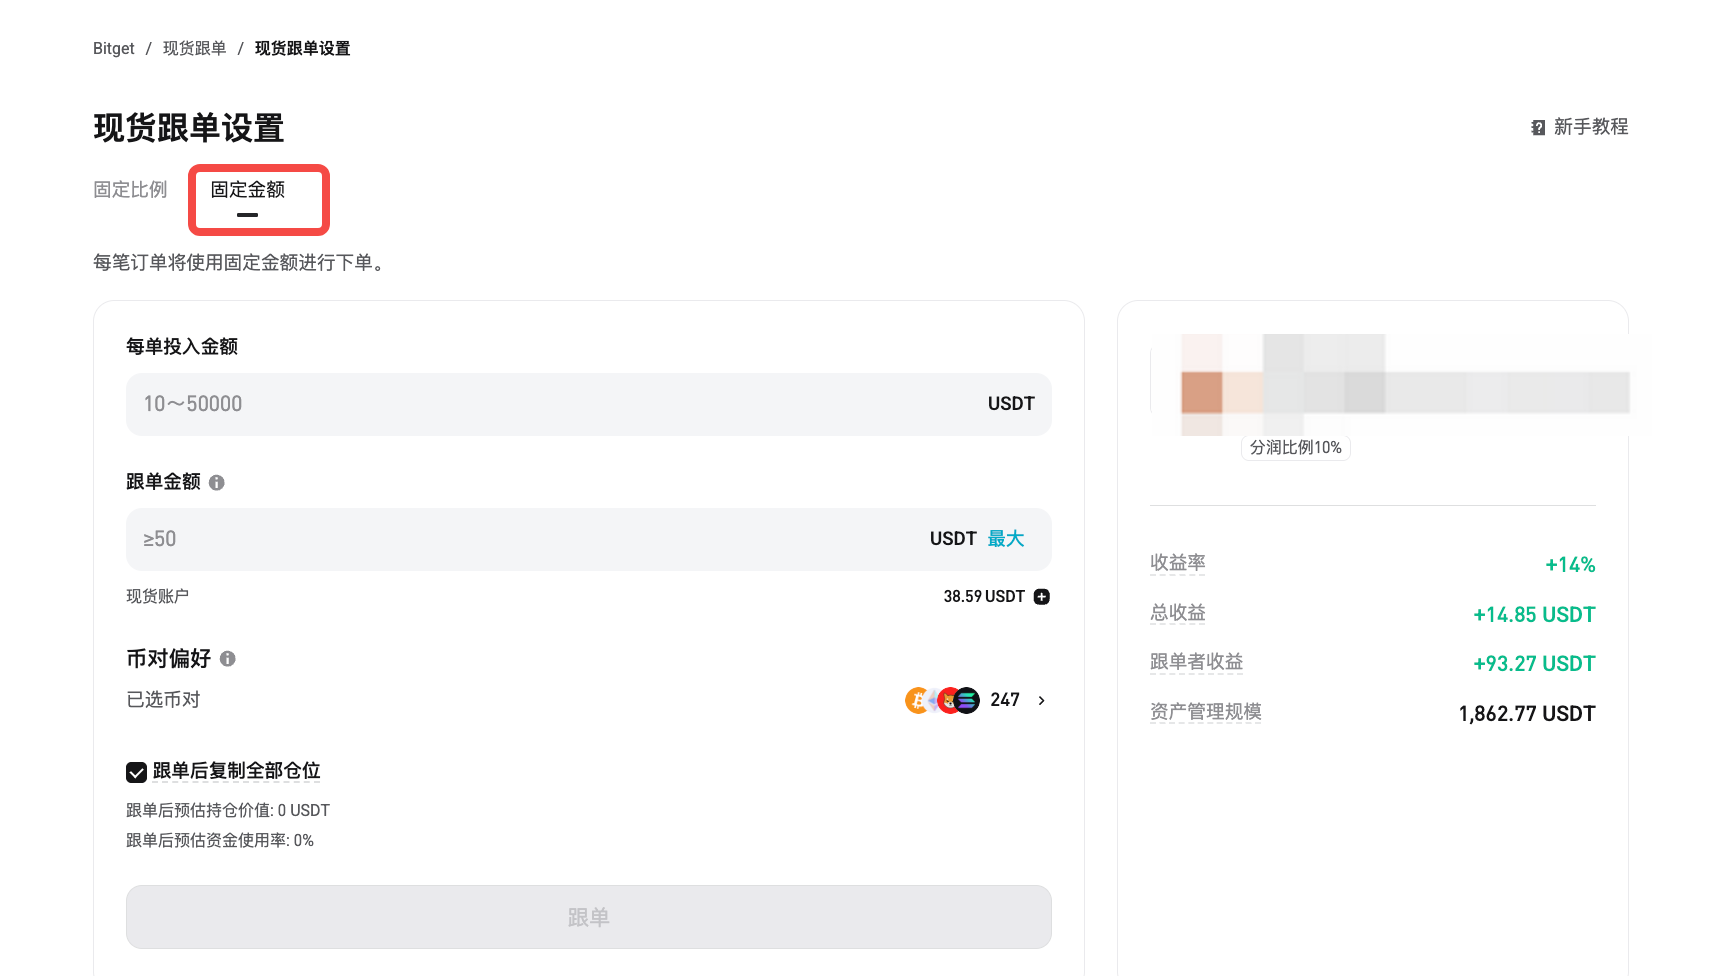Switch to the 固定比例 tab
1730x976 pixels.
pos(129,188)
